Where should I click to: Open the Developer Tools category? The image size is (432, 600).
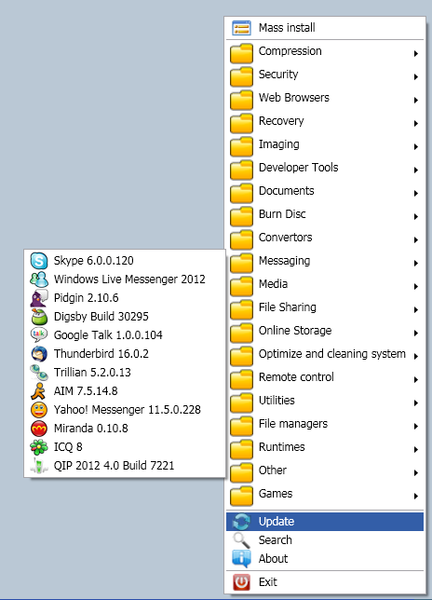(x=324, y=168)
